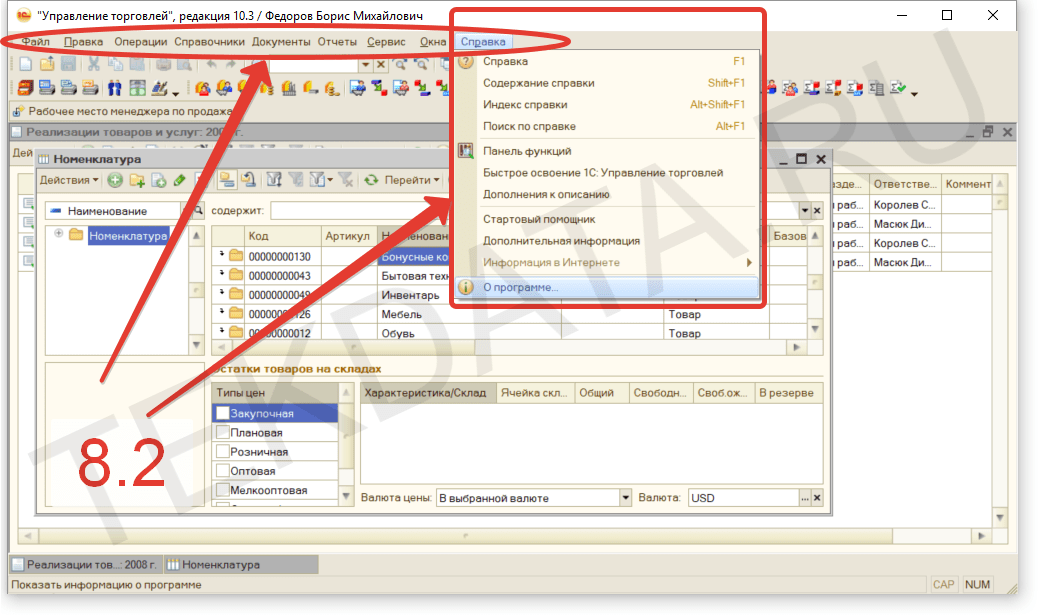This screenshot has height=615, width=1039.
Task: Click the Redo arrow icon
Action: [x=230, y=64]
